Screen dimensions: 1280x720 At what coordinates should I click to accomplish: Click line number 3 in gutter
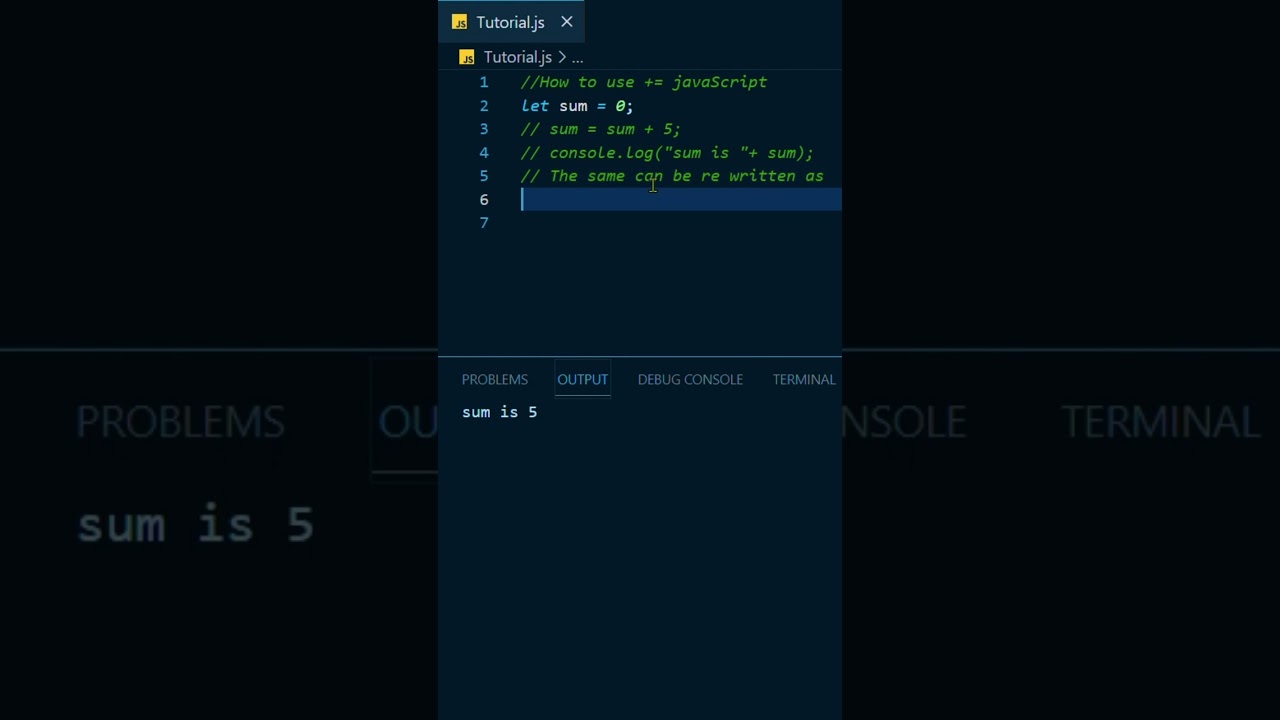[x=484, y=129]
